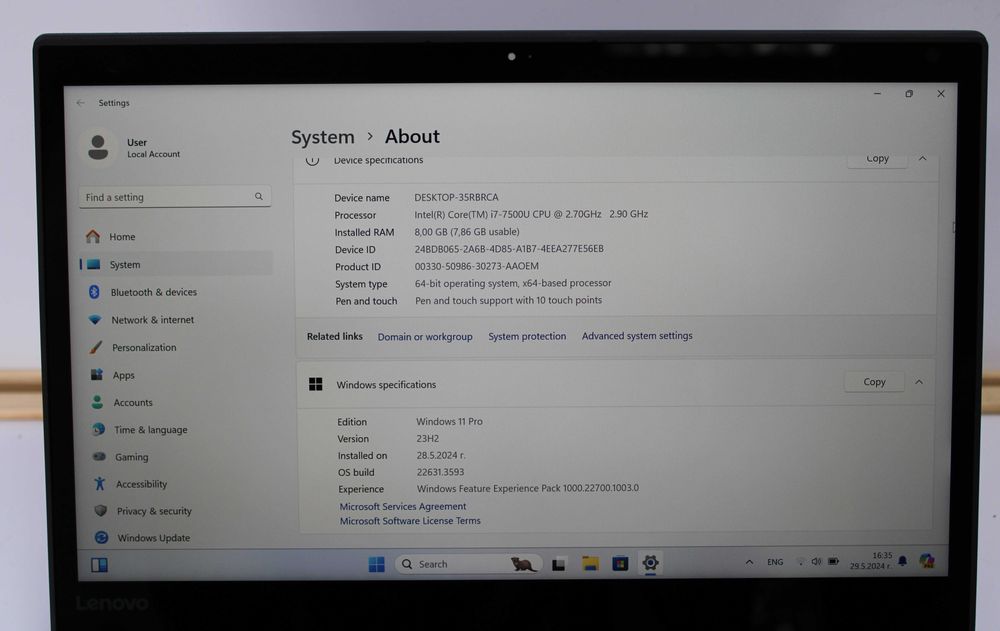Viewport: 1000px width, 631px height.
Task: Open the Windows Start menu
Action: click(x=376, y=564)
